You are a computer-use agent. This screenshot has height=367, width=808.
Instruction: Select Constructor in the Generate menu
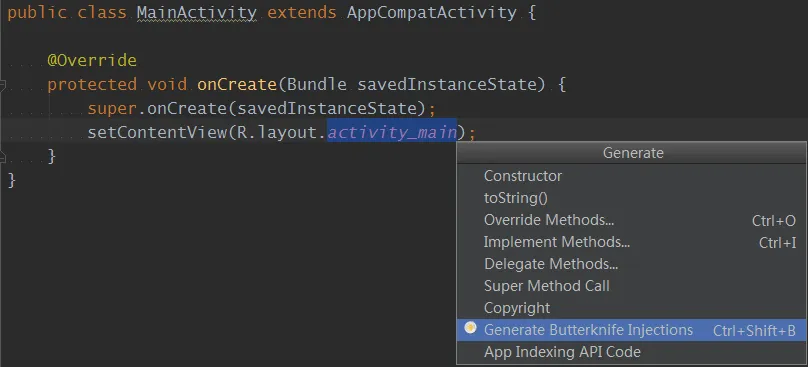pyautogui.click(x=632, y=176)
